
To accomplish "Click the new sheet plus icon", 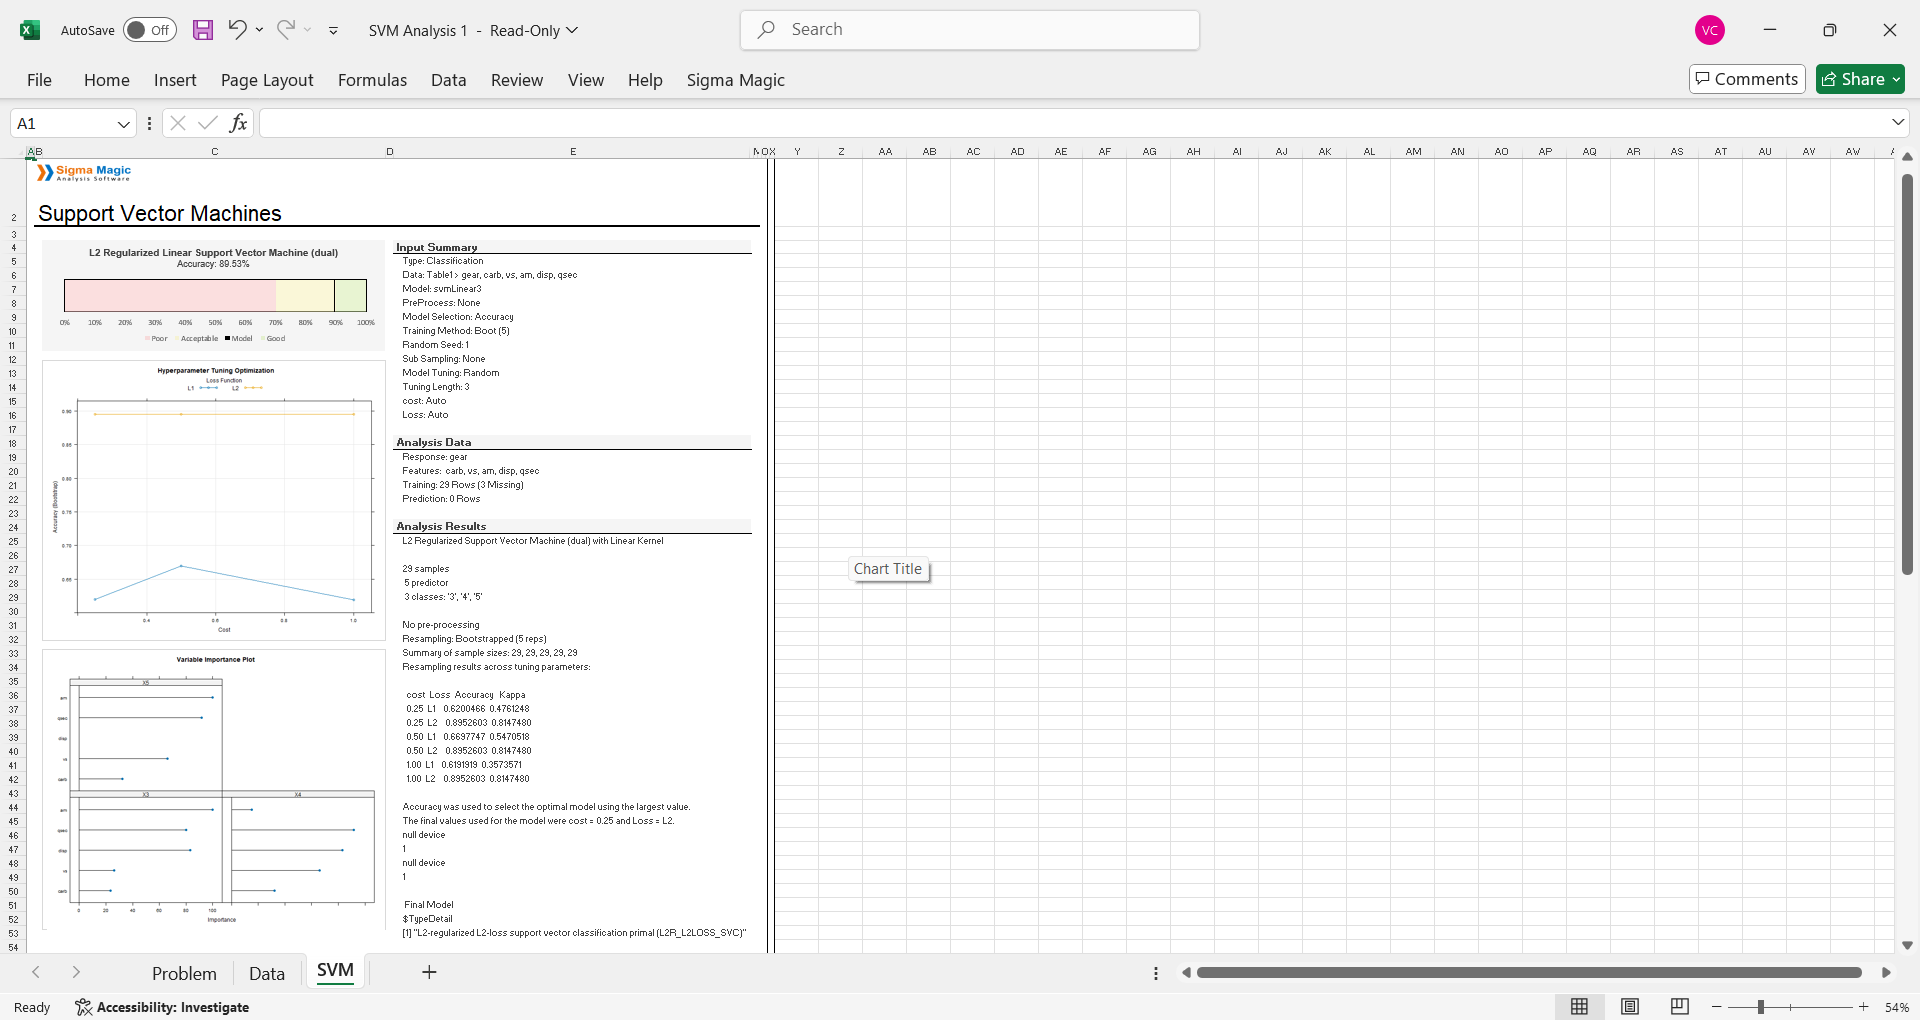I will click(429, 972).
